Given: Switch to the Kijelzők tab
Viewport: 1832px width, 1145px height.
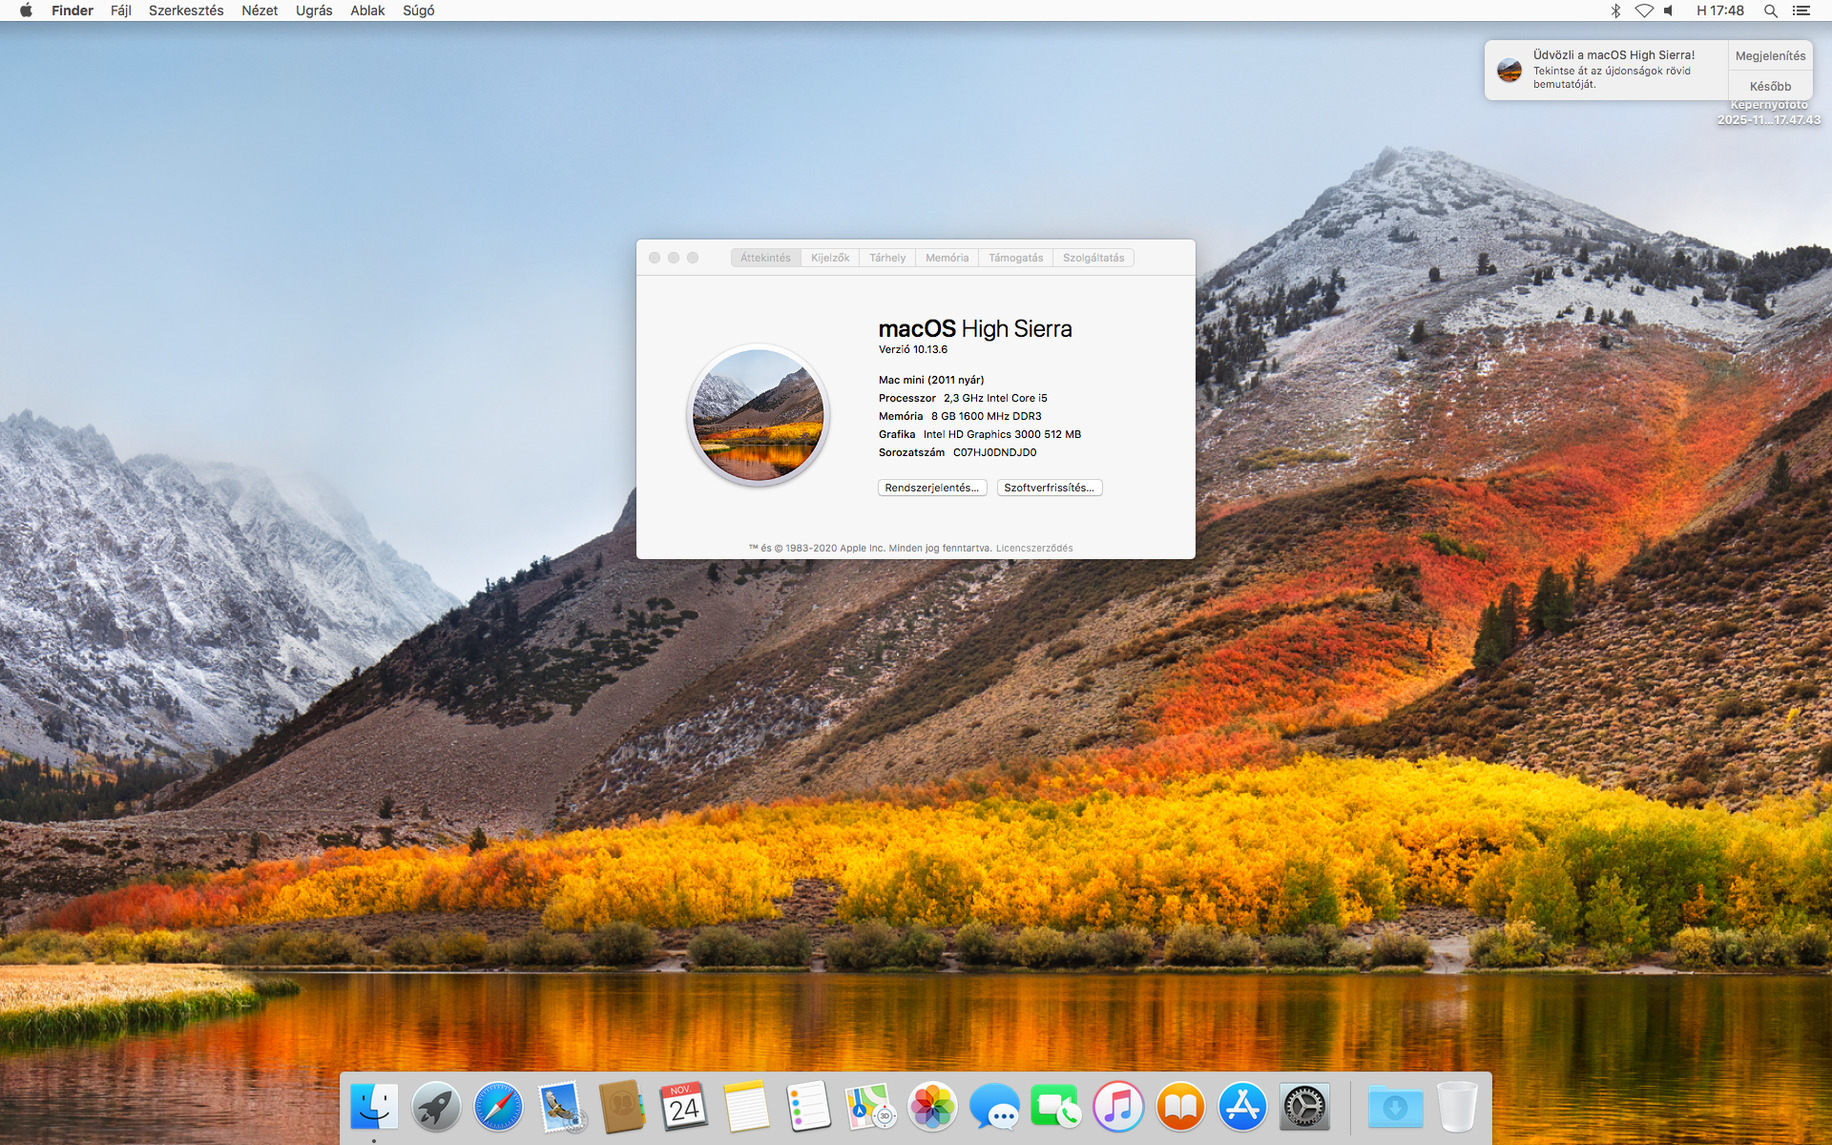Looking at the screenshot, I should 830,258.
